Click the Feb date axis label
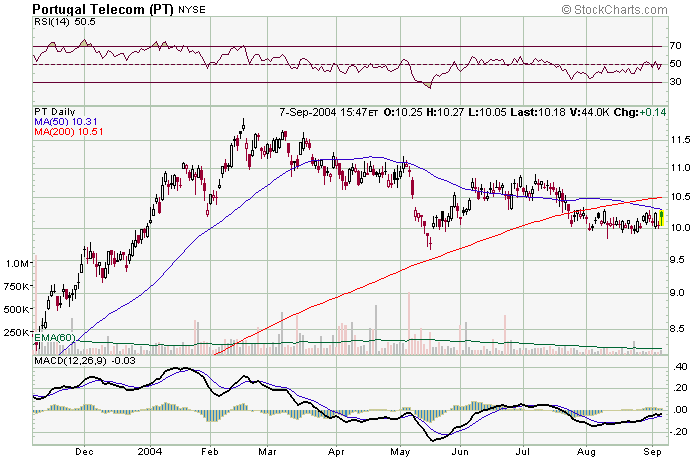This screenshot has height=462, width=700. 210,452
